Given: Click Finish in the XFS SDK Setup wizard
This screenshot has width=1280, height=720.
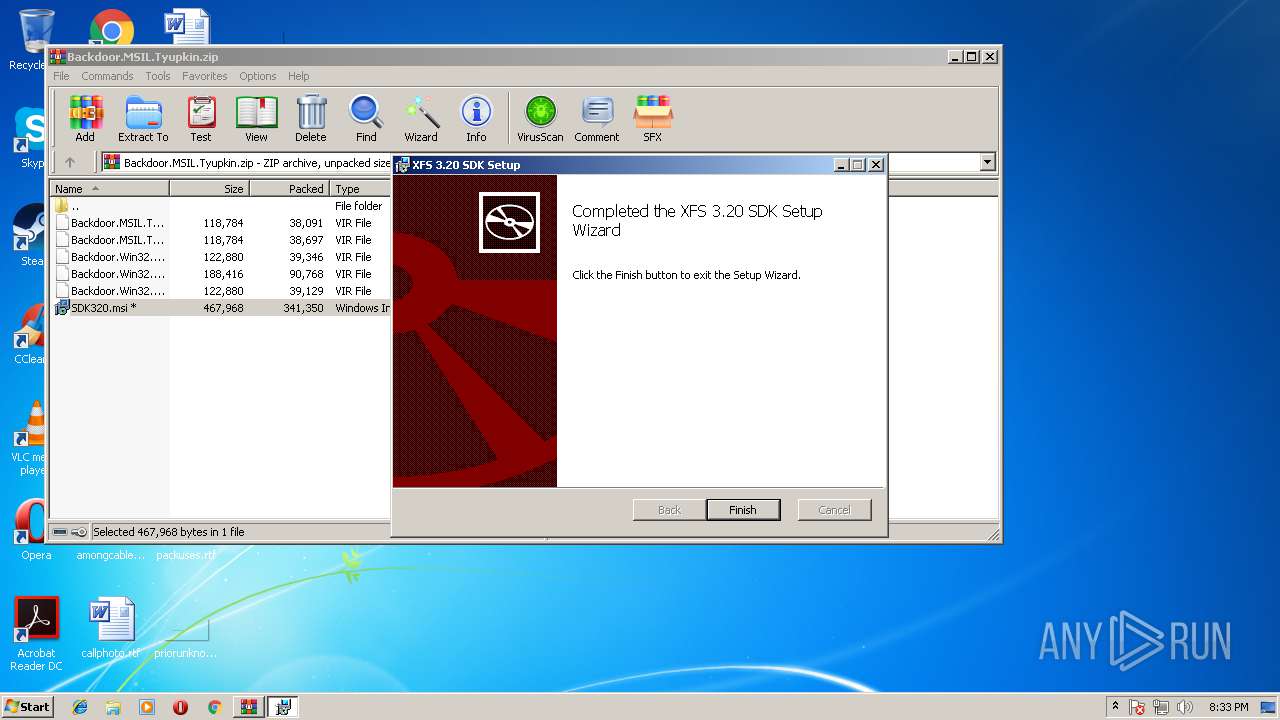Looking at the screenshot, I should 743,510.
